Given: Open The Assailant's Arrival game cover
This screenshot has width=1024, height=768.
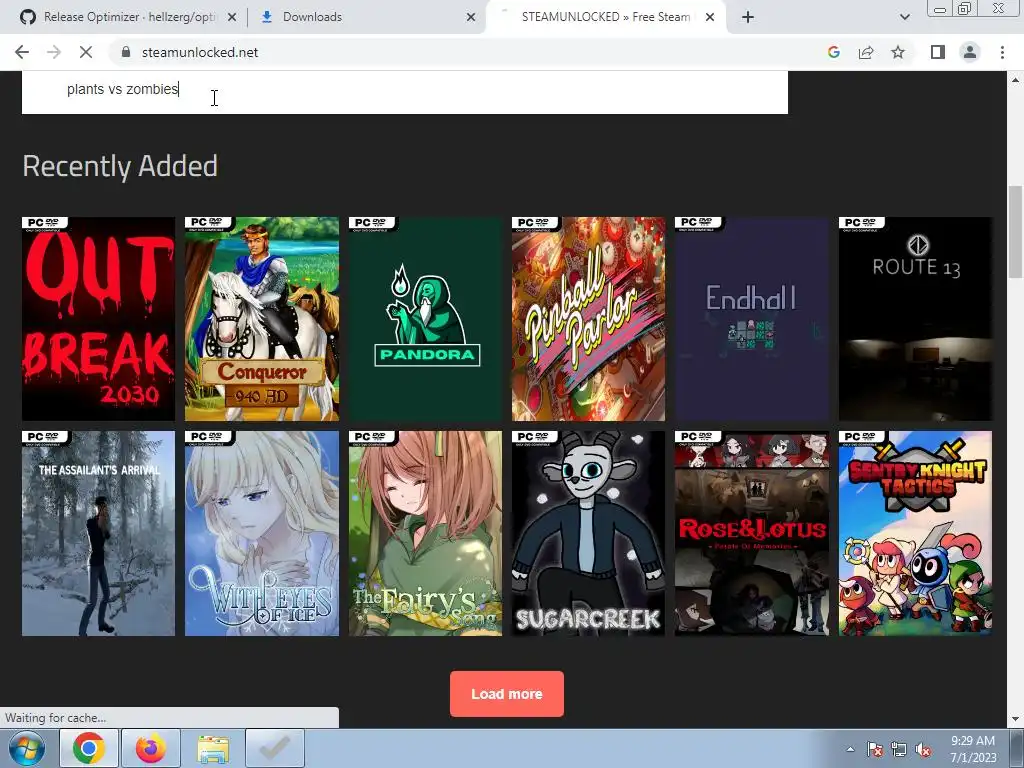Looking at the screenshot, I should pyautogui.click(x=99, y=533).
